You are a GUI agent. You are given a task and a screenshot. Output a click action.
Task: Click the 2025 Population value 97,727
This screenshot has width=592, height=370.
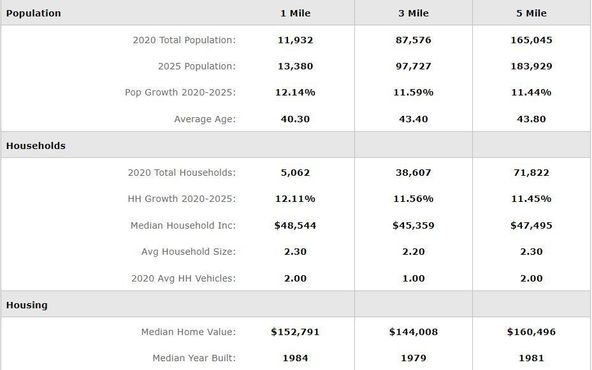point(413,66)
